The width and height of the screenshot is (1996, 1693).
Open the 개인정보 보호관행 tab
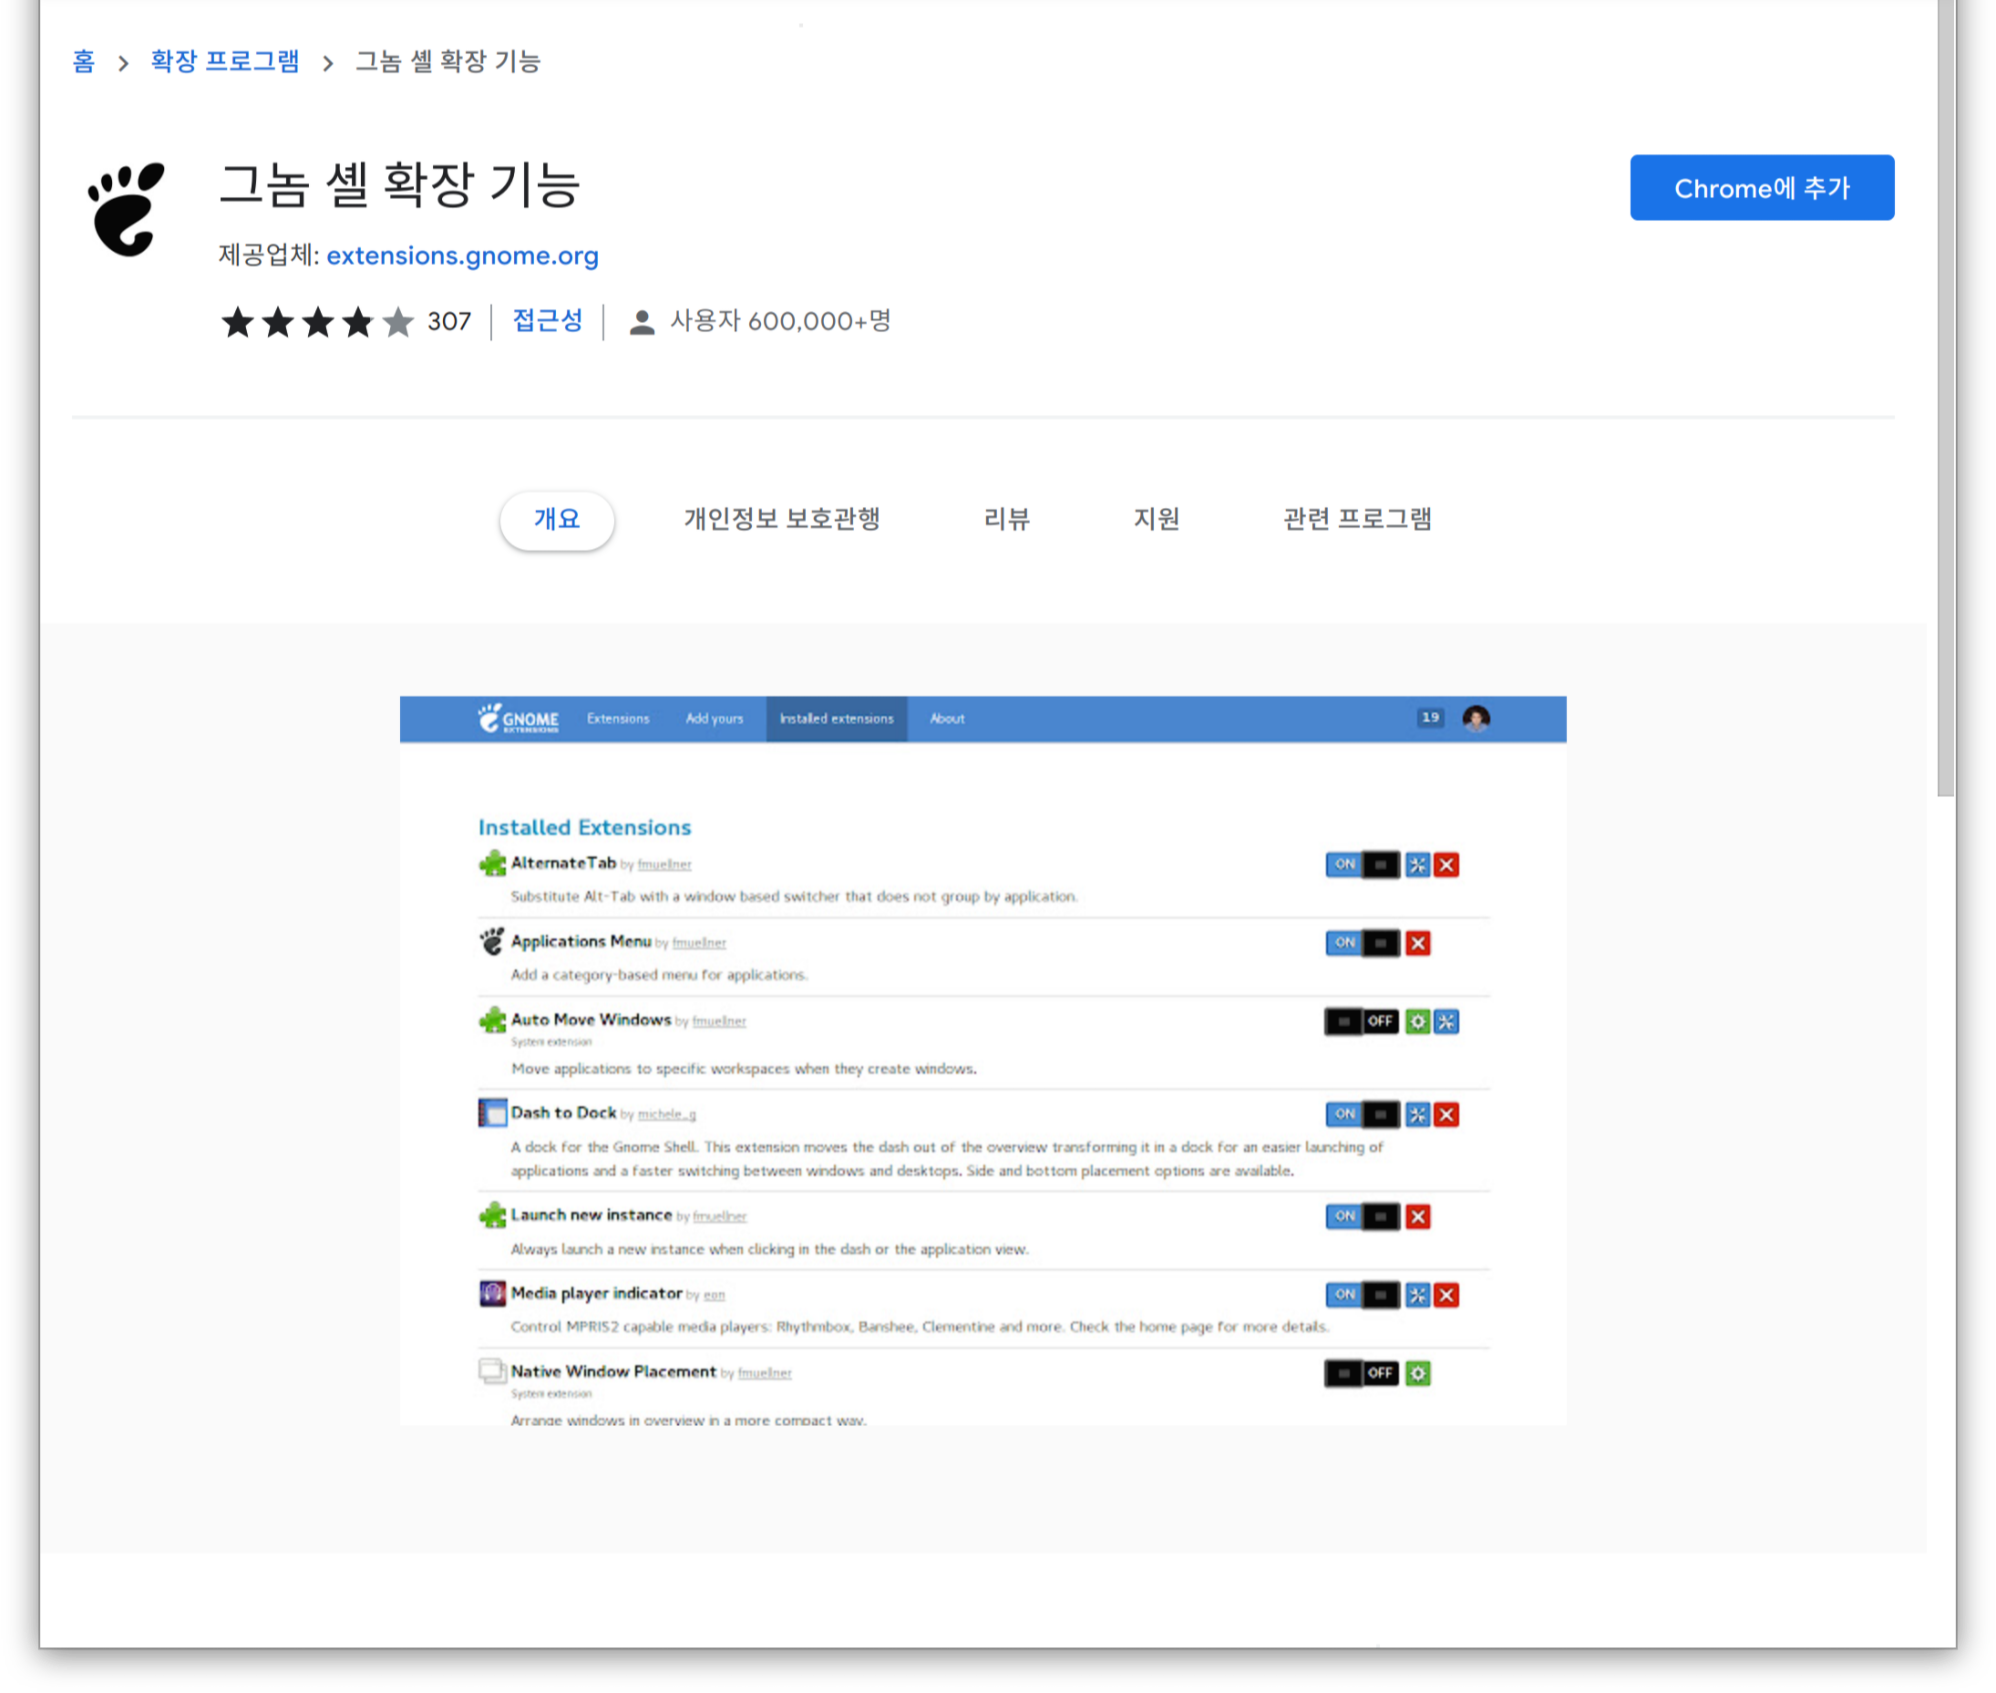781,519
